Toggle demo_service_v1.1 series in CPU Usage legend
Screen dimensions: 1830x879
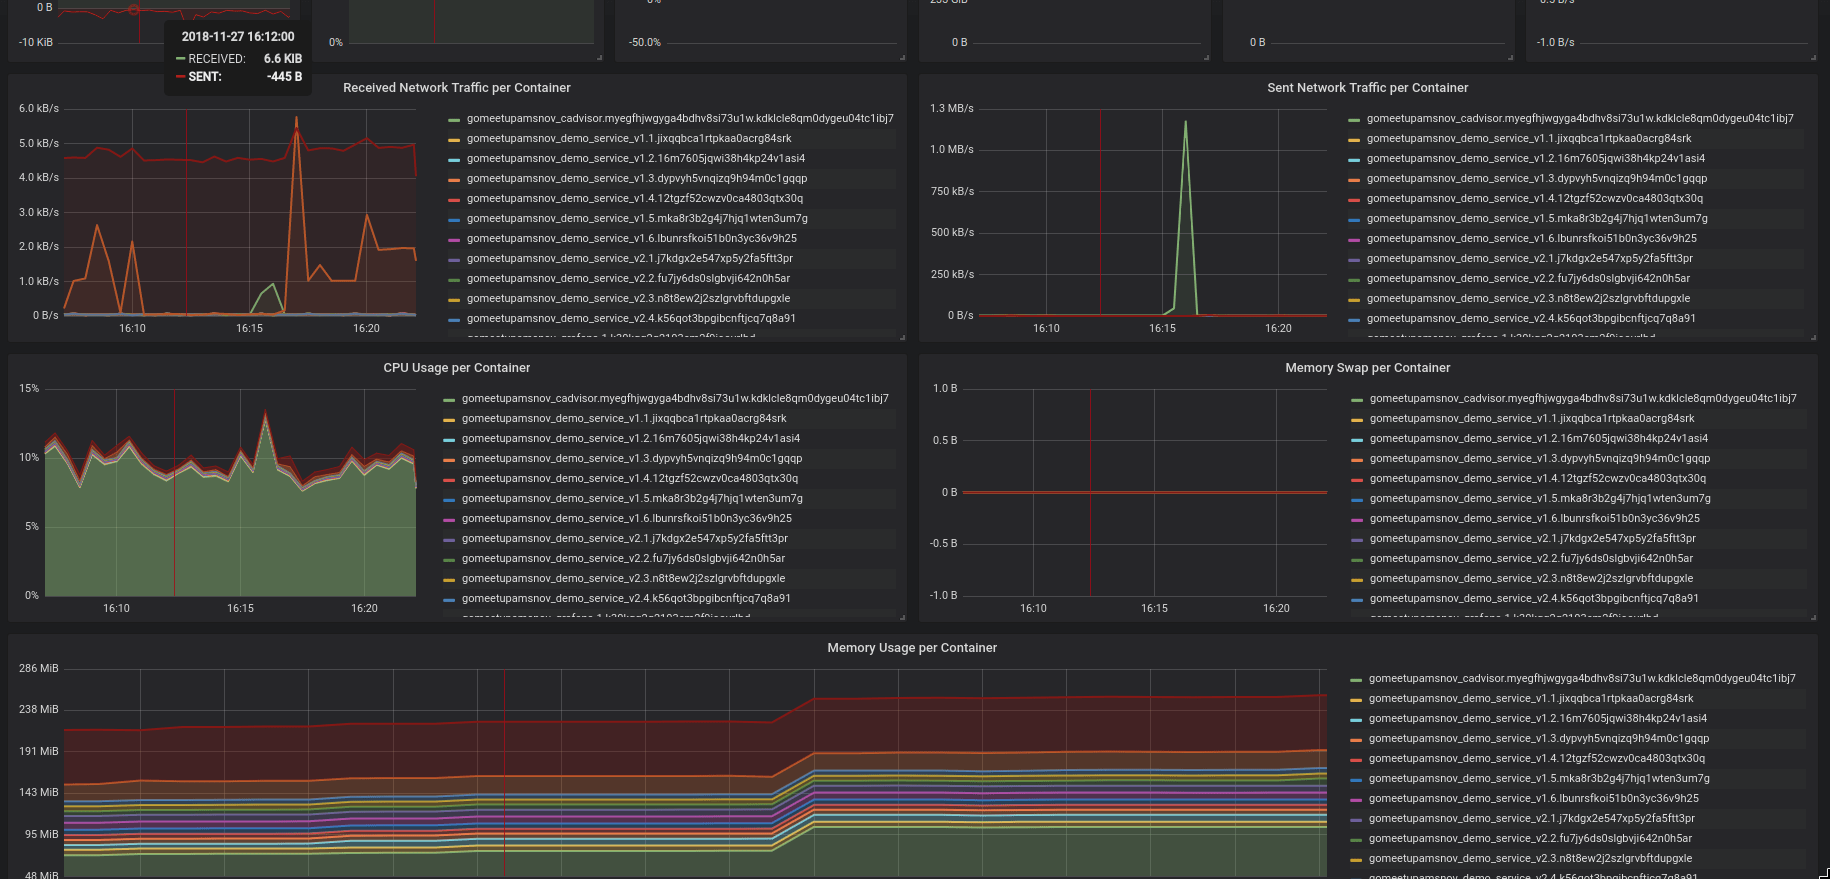[x=624, y=418]
